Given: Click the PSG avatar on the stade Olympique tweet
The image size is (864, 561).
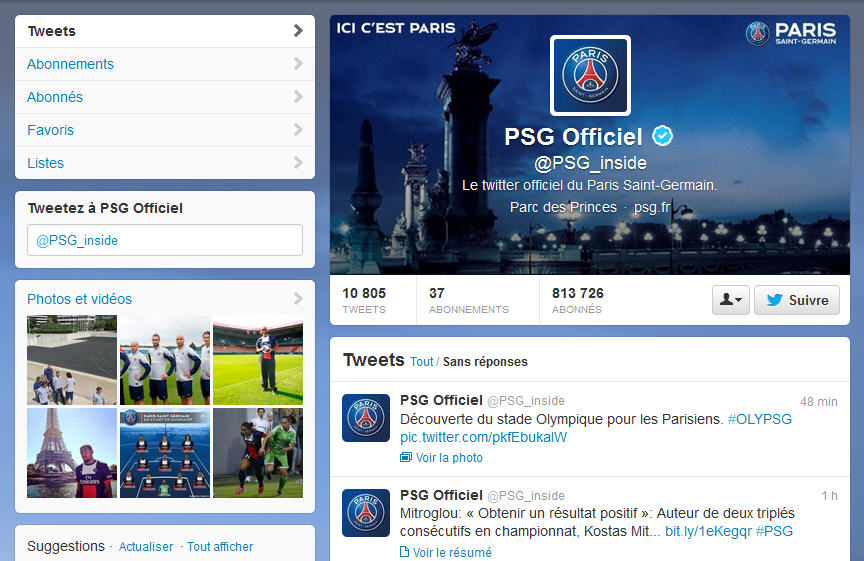Looking at the screenshot, I should pyautogui.click(x=366, y=418).
